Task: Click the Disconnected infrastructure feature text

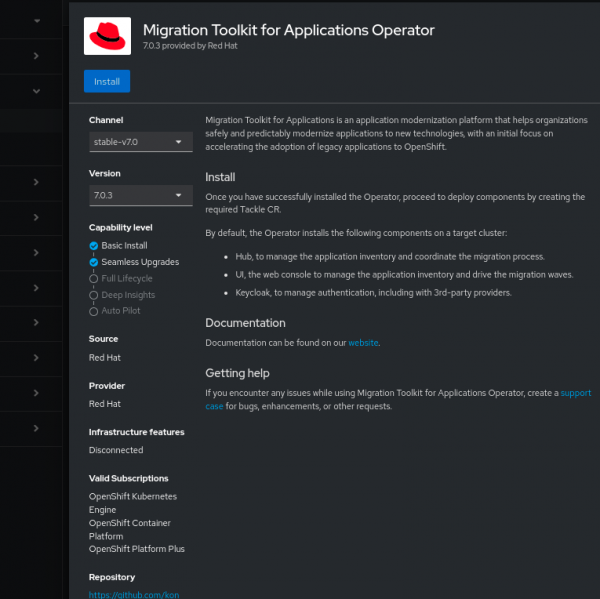Action: (x=116, y=450)
